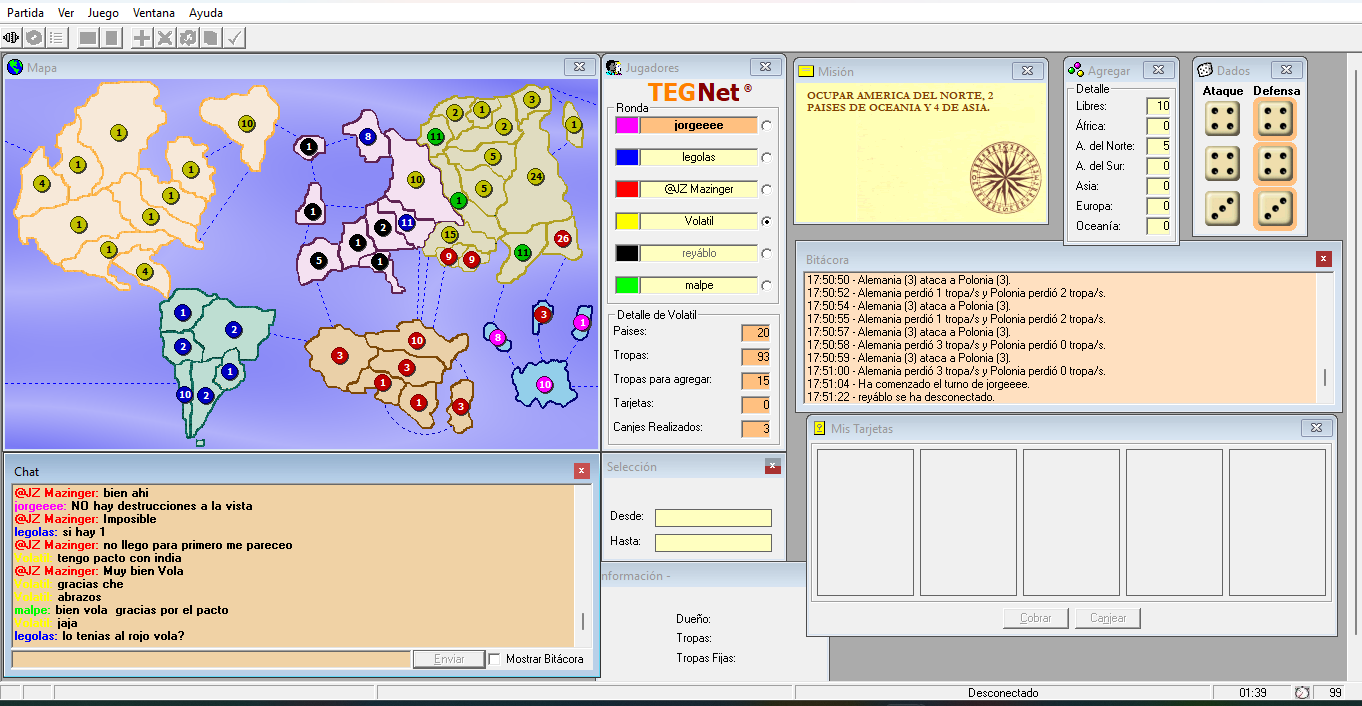Click the globe icon of Mapa window

pos(15,67)
